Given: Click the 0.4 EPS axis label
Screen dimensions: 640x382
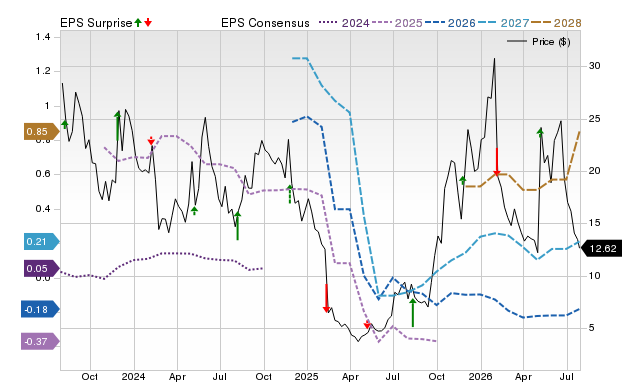Looking at the screenshot, I should (43, 209).
